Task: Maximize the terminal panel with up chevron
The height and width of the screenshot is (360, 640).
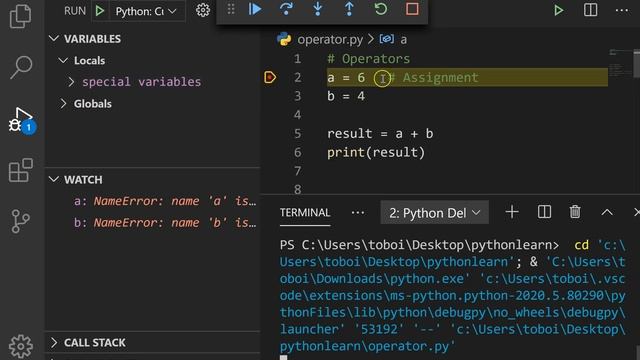Action: tap(607, 212)
